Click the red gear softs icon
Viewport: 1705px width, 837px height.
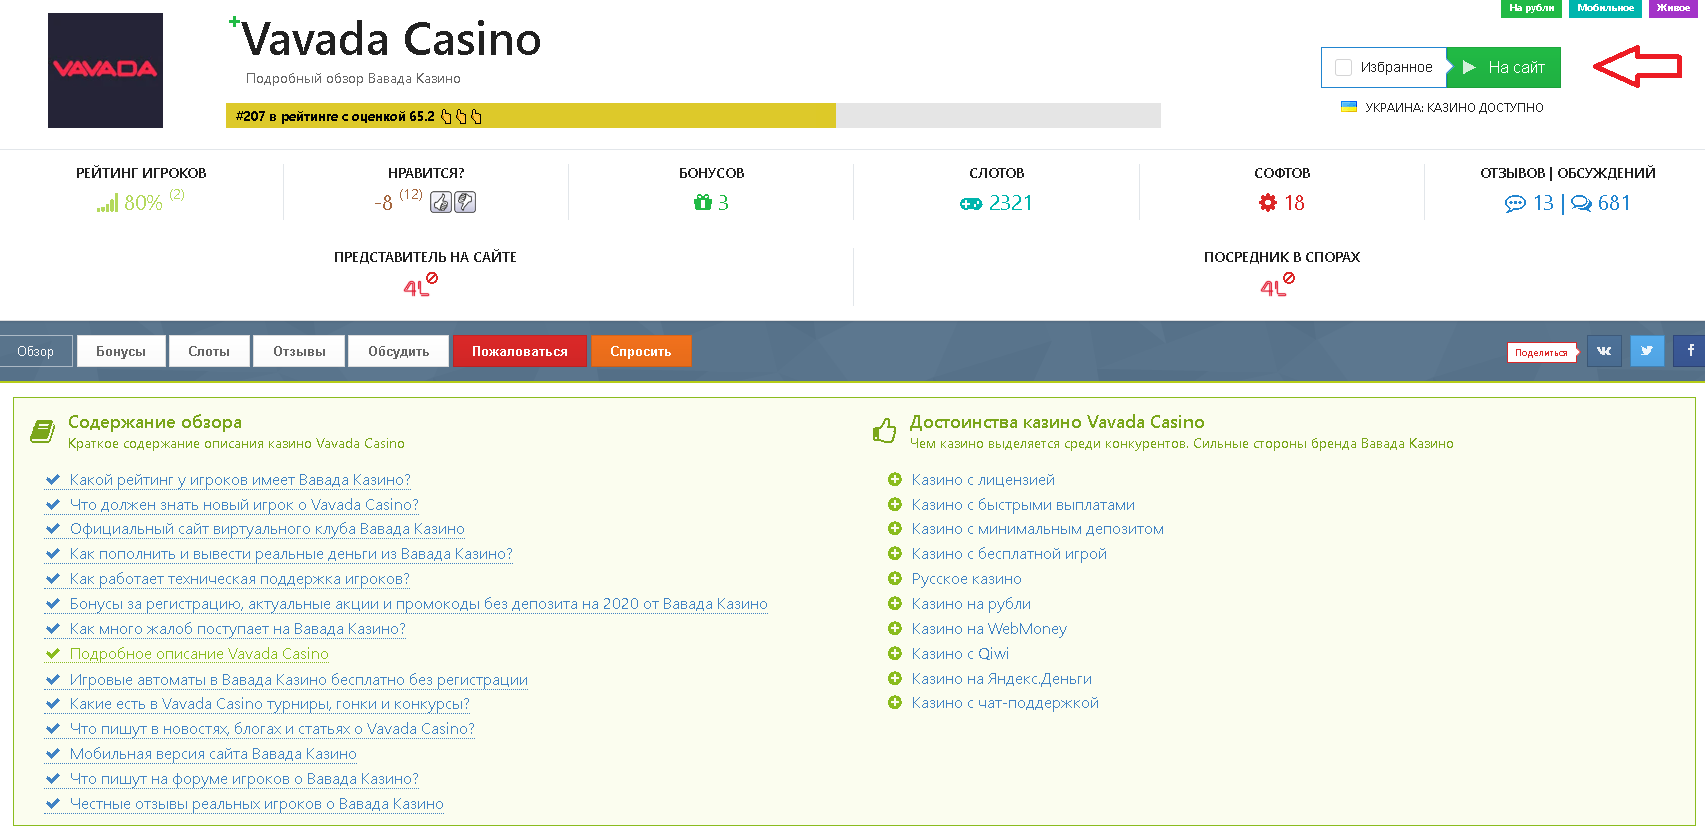pos(1268,203)
